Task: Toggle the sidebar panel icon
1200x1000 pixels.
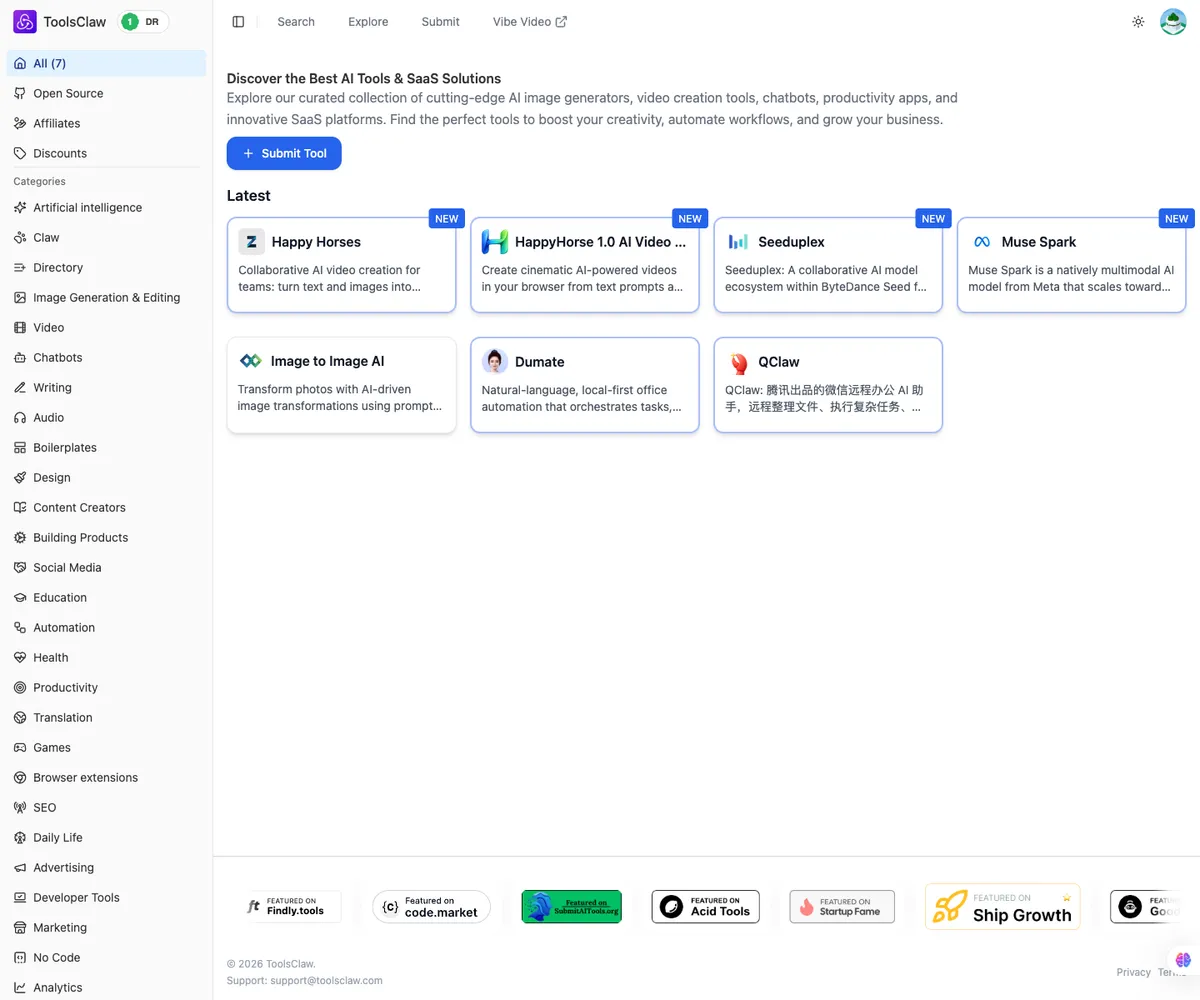Action: [x=238, y=22]
